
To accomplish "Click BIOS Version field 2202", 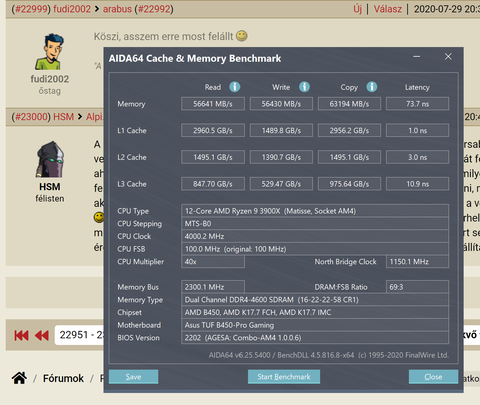I will pos(315,338).
